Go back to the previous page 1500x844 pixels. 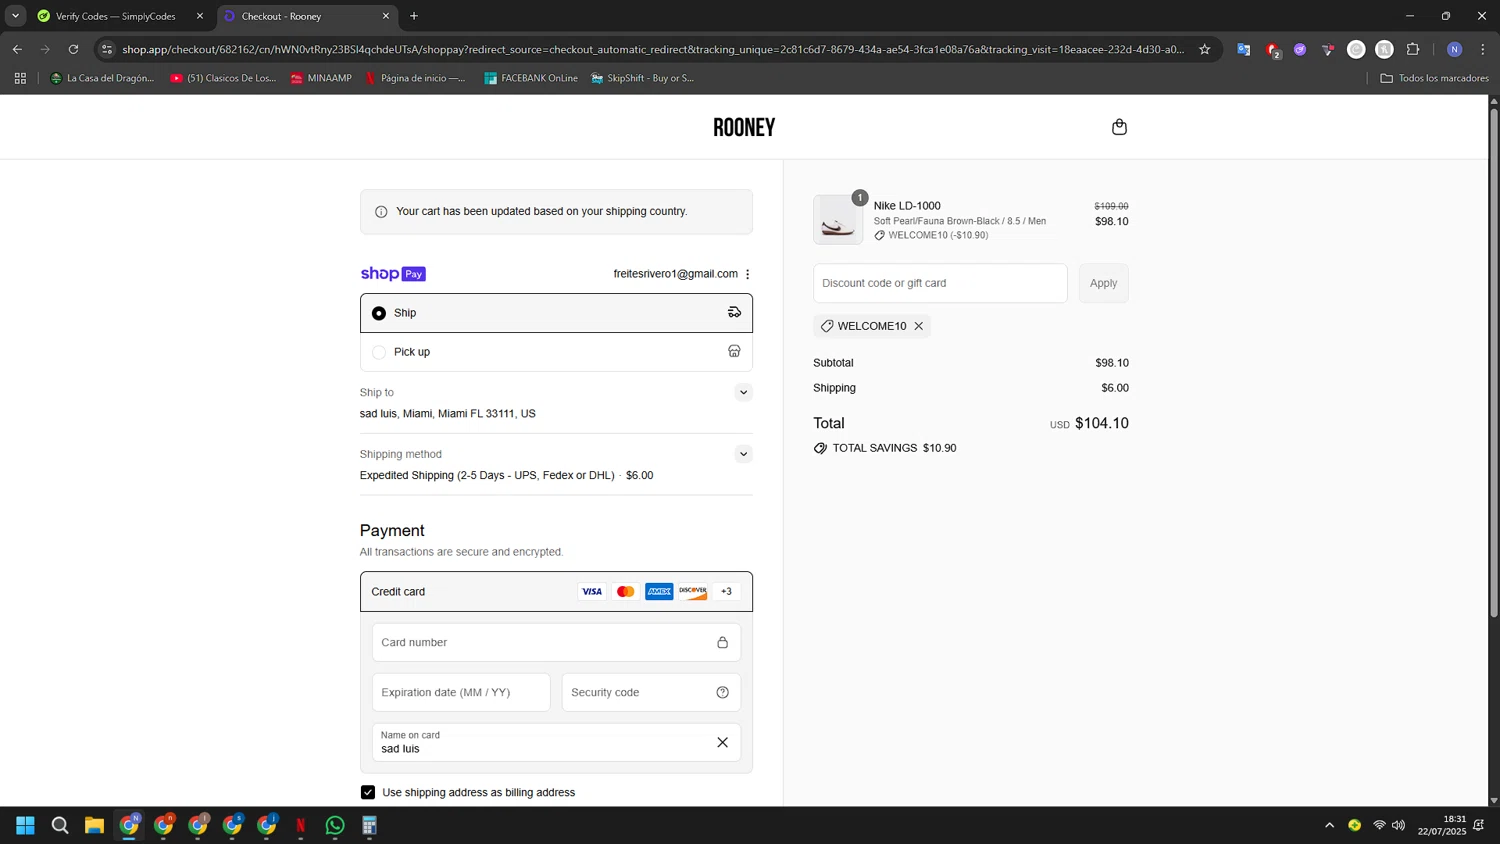[x=17, y=49]
